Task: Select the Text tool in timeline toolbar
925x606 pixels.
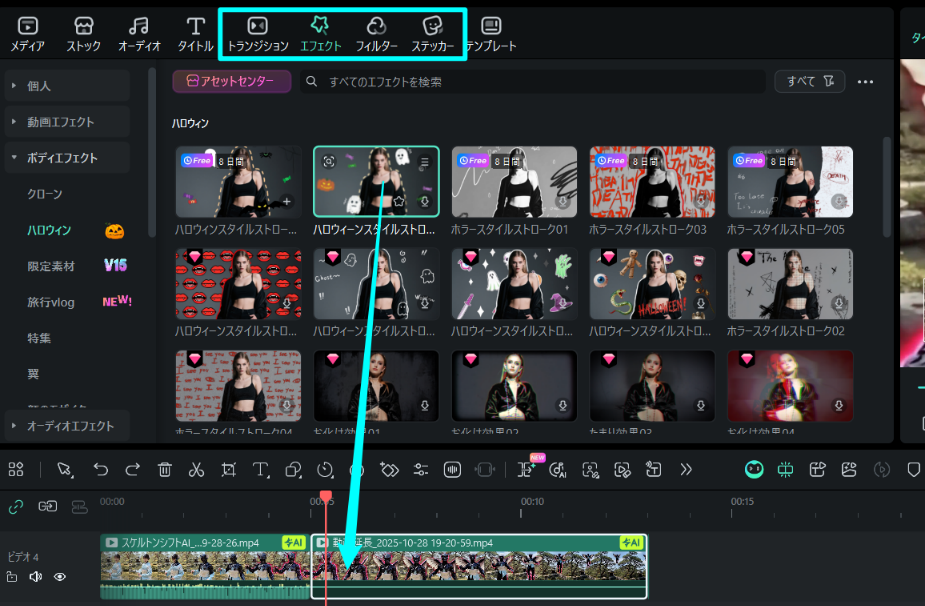Action: click(x=259, y=468)
